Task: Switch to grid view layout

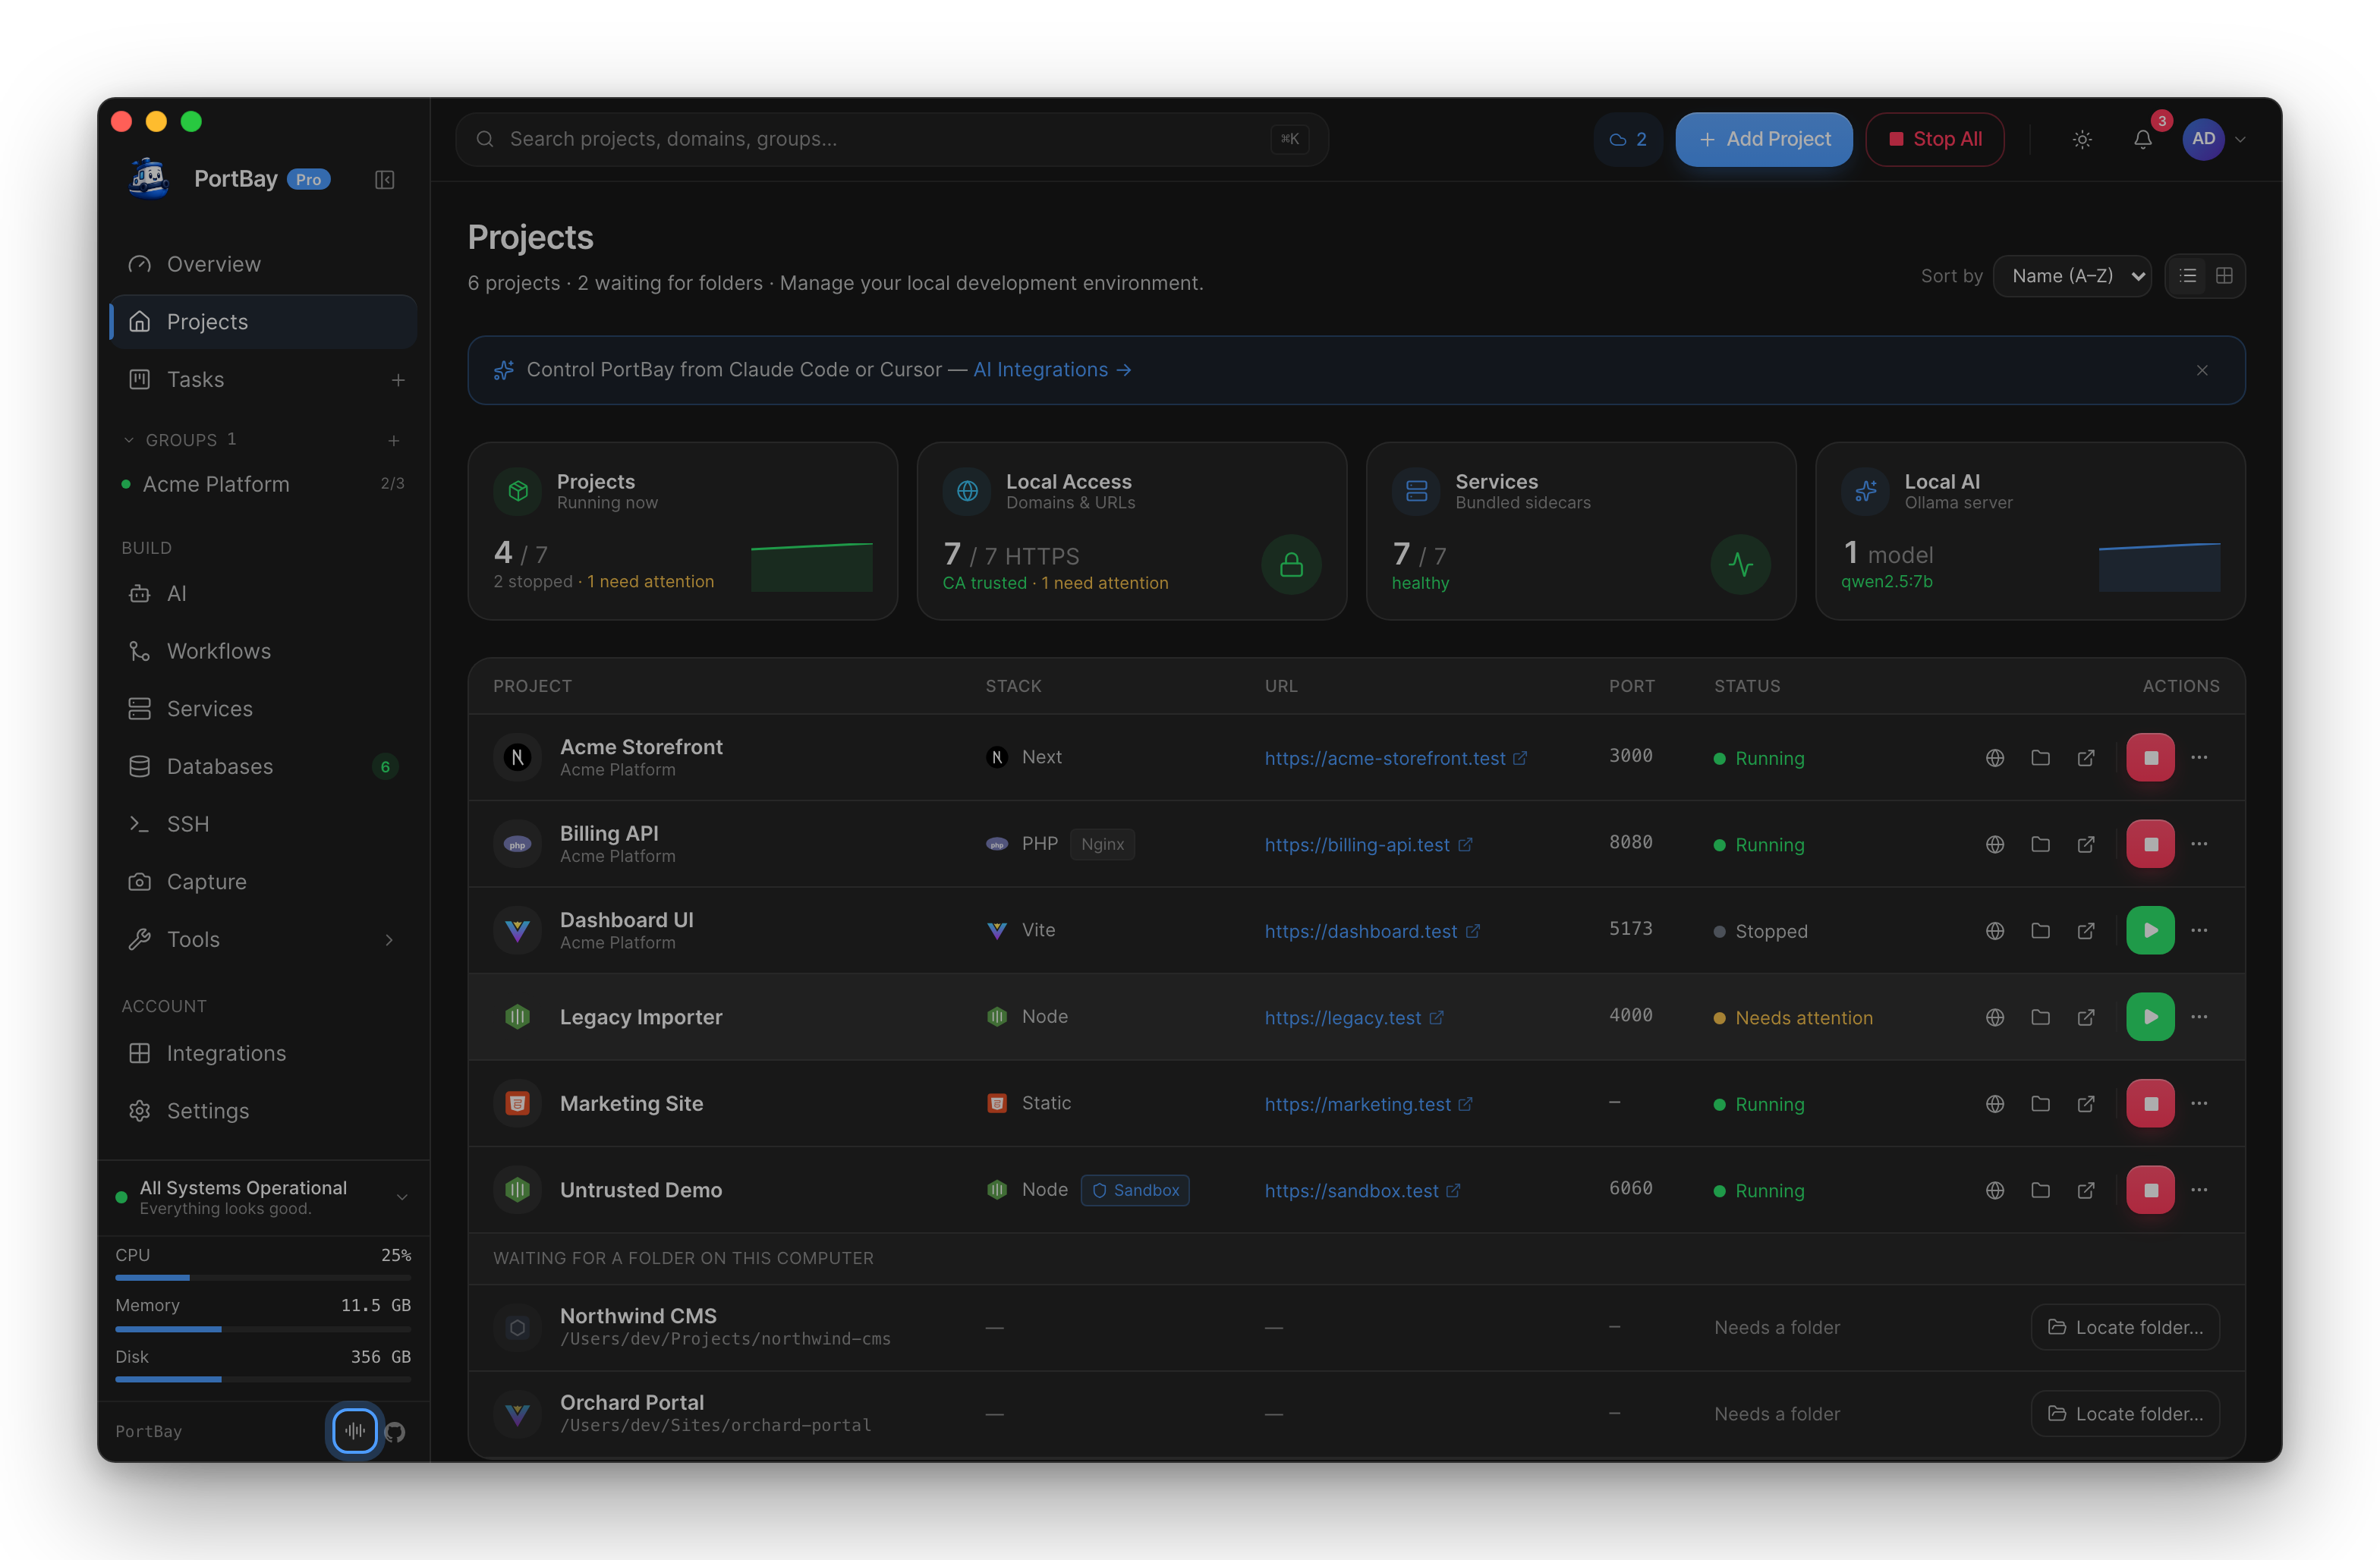Action: coord(2224,276)
